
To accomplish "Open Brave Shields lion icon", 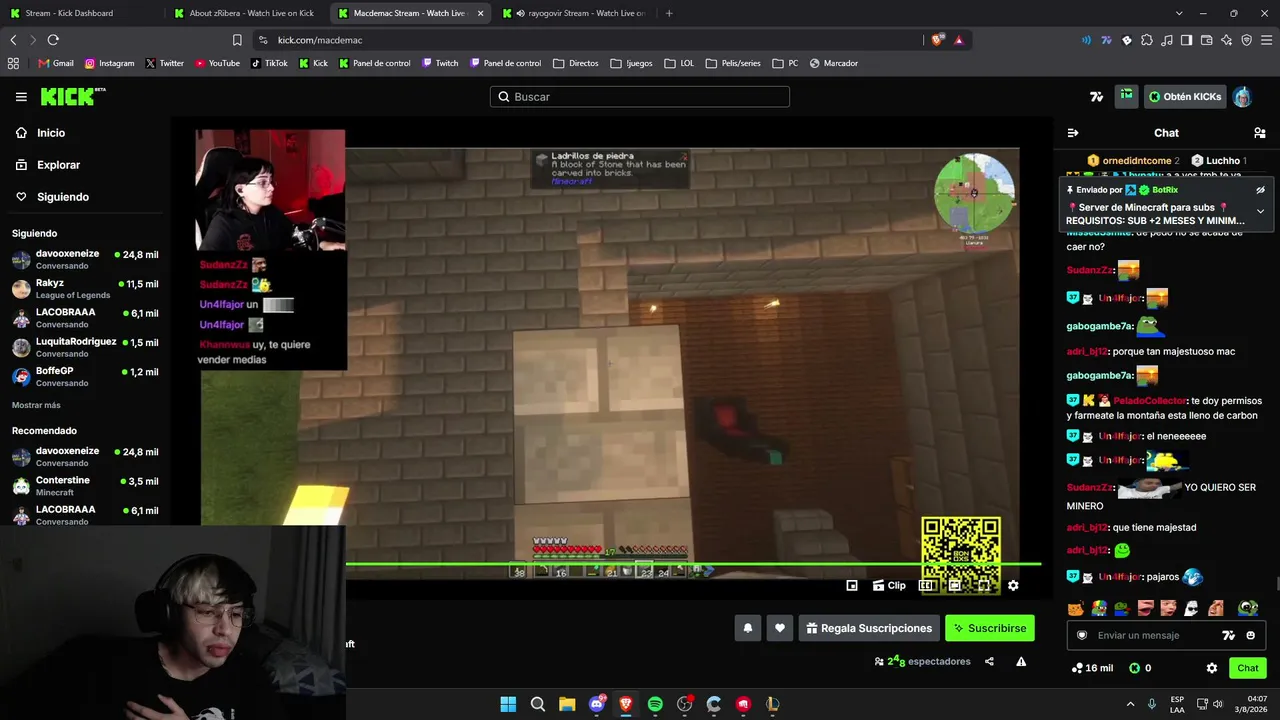I will [937, 40].
